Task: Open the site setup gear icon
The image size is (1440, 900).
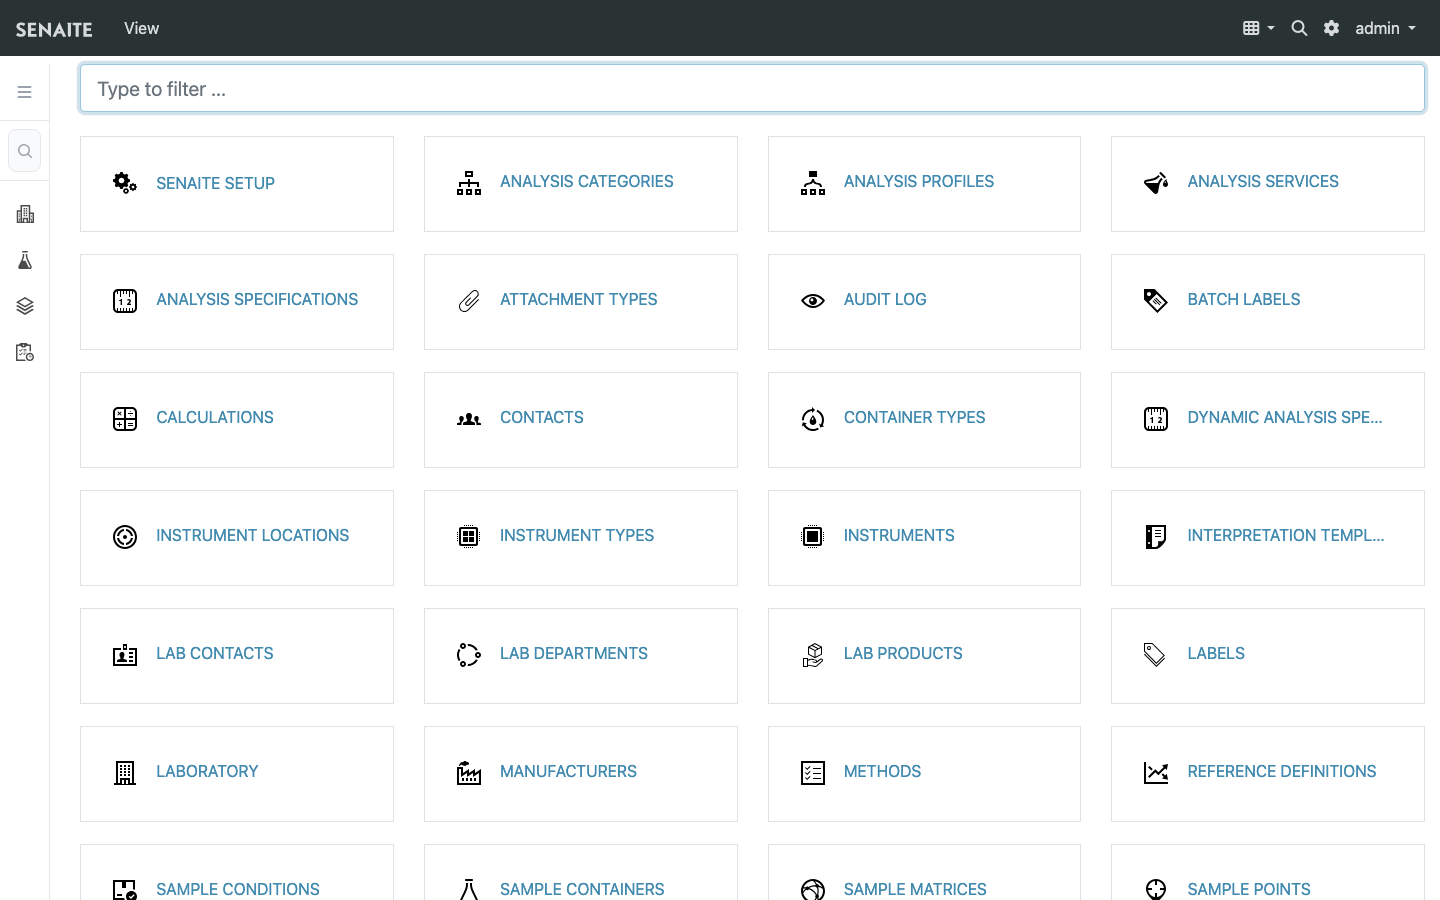Action: click(1331, 28)
